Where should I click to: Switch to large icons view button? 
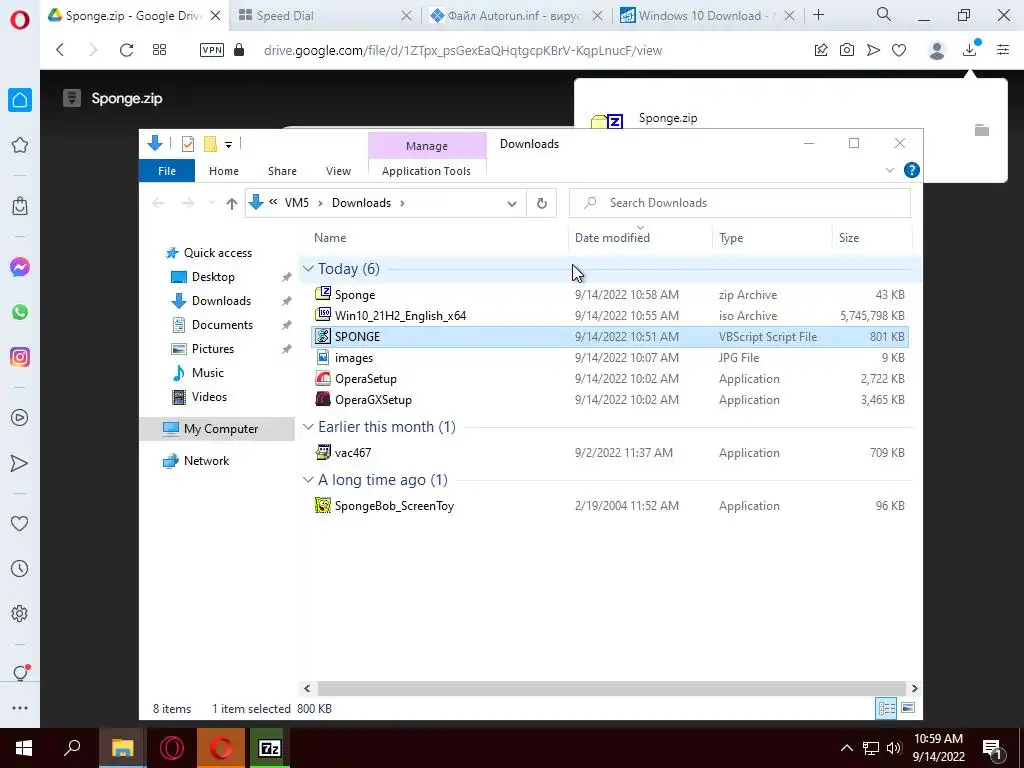(908, 708)
